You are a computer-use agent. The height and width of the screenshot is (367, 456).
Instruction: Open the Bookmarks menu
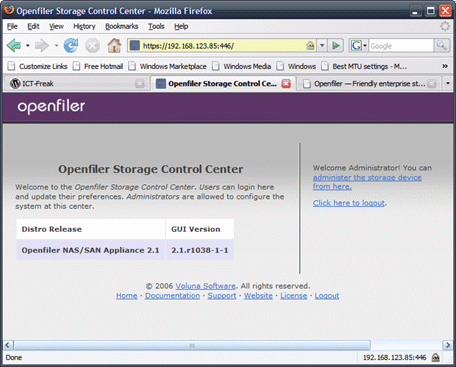122,26
